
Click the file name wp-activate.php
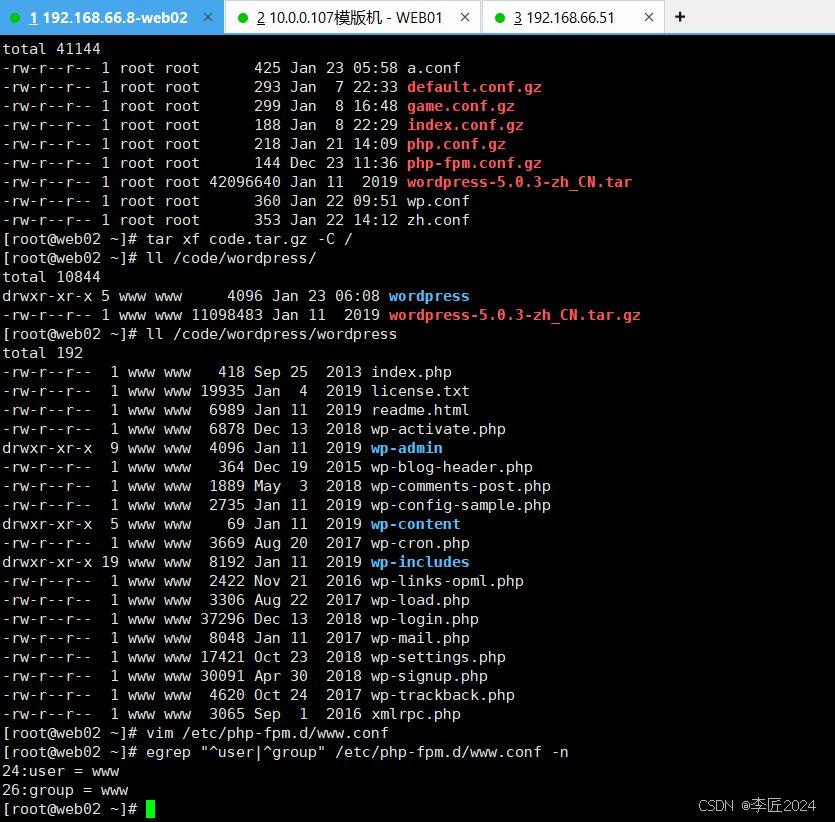[438, 429]
